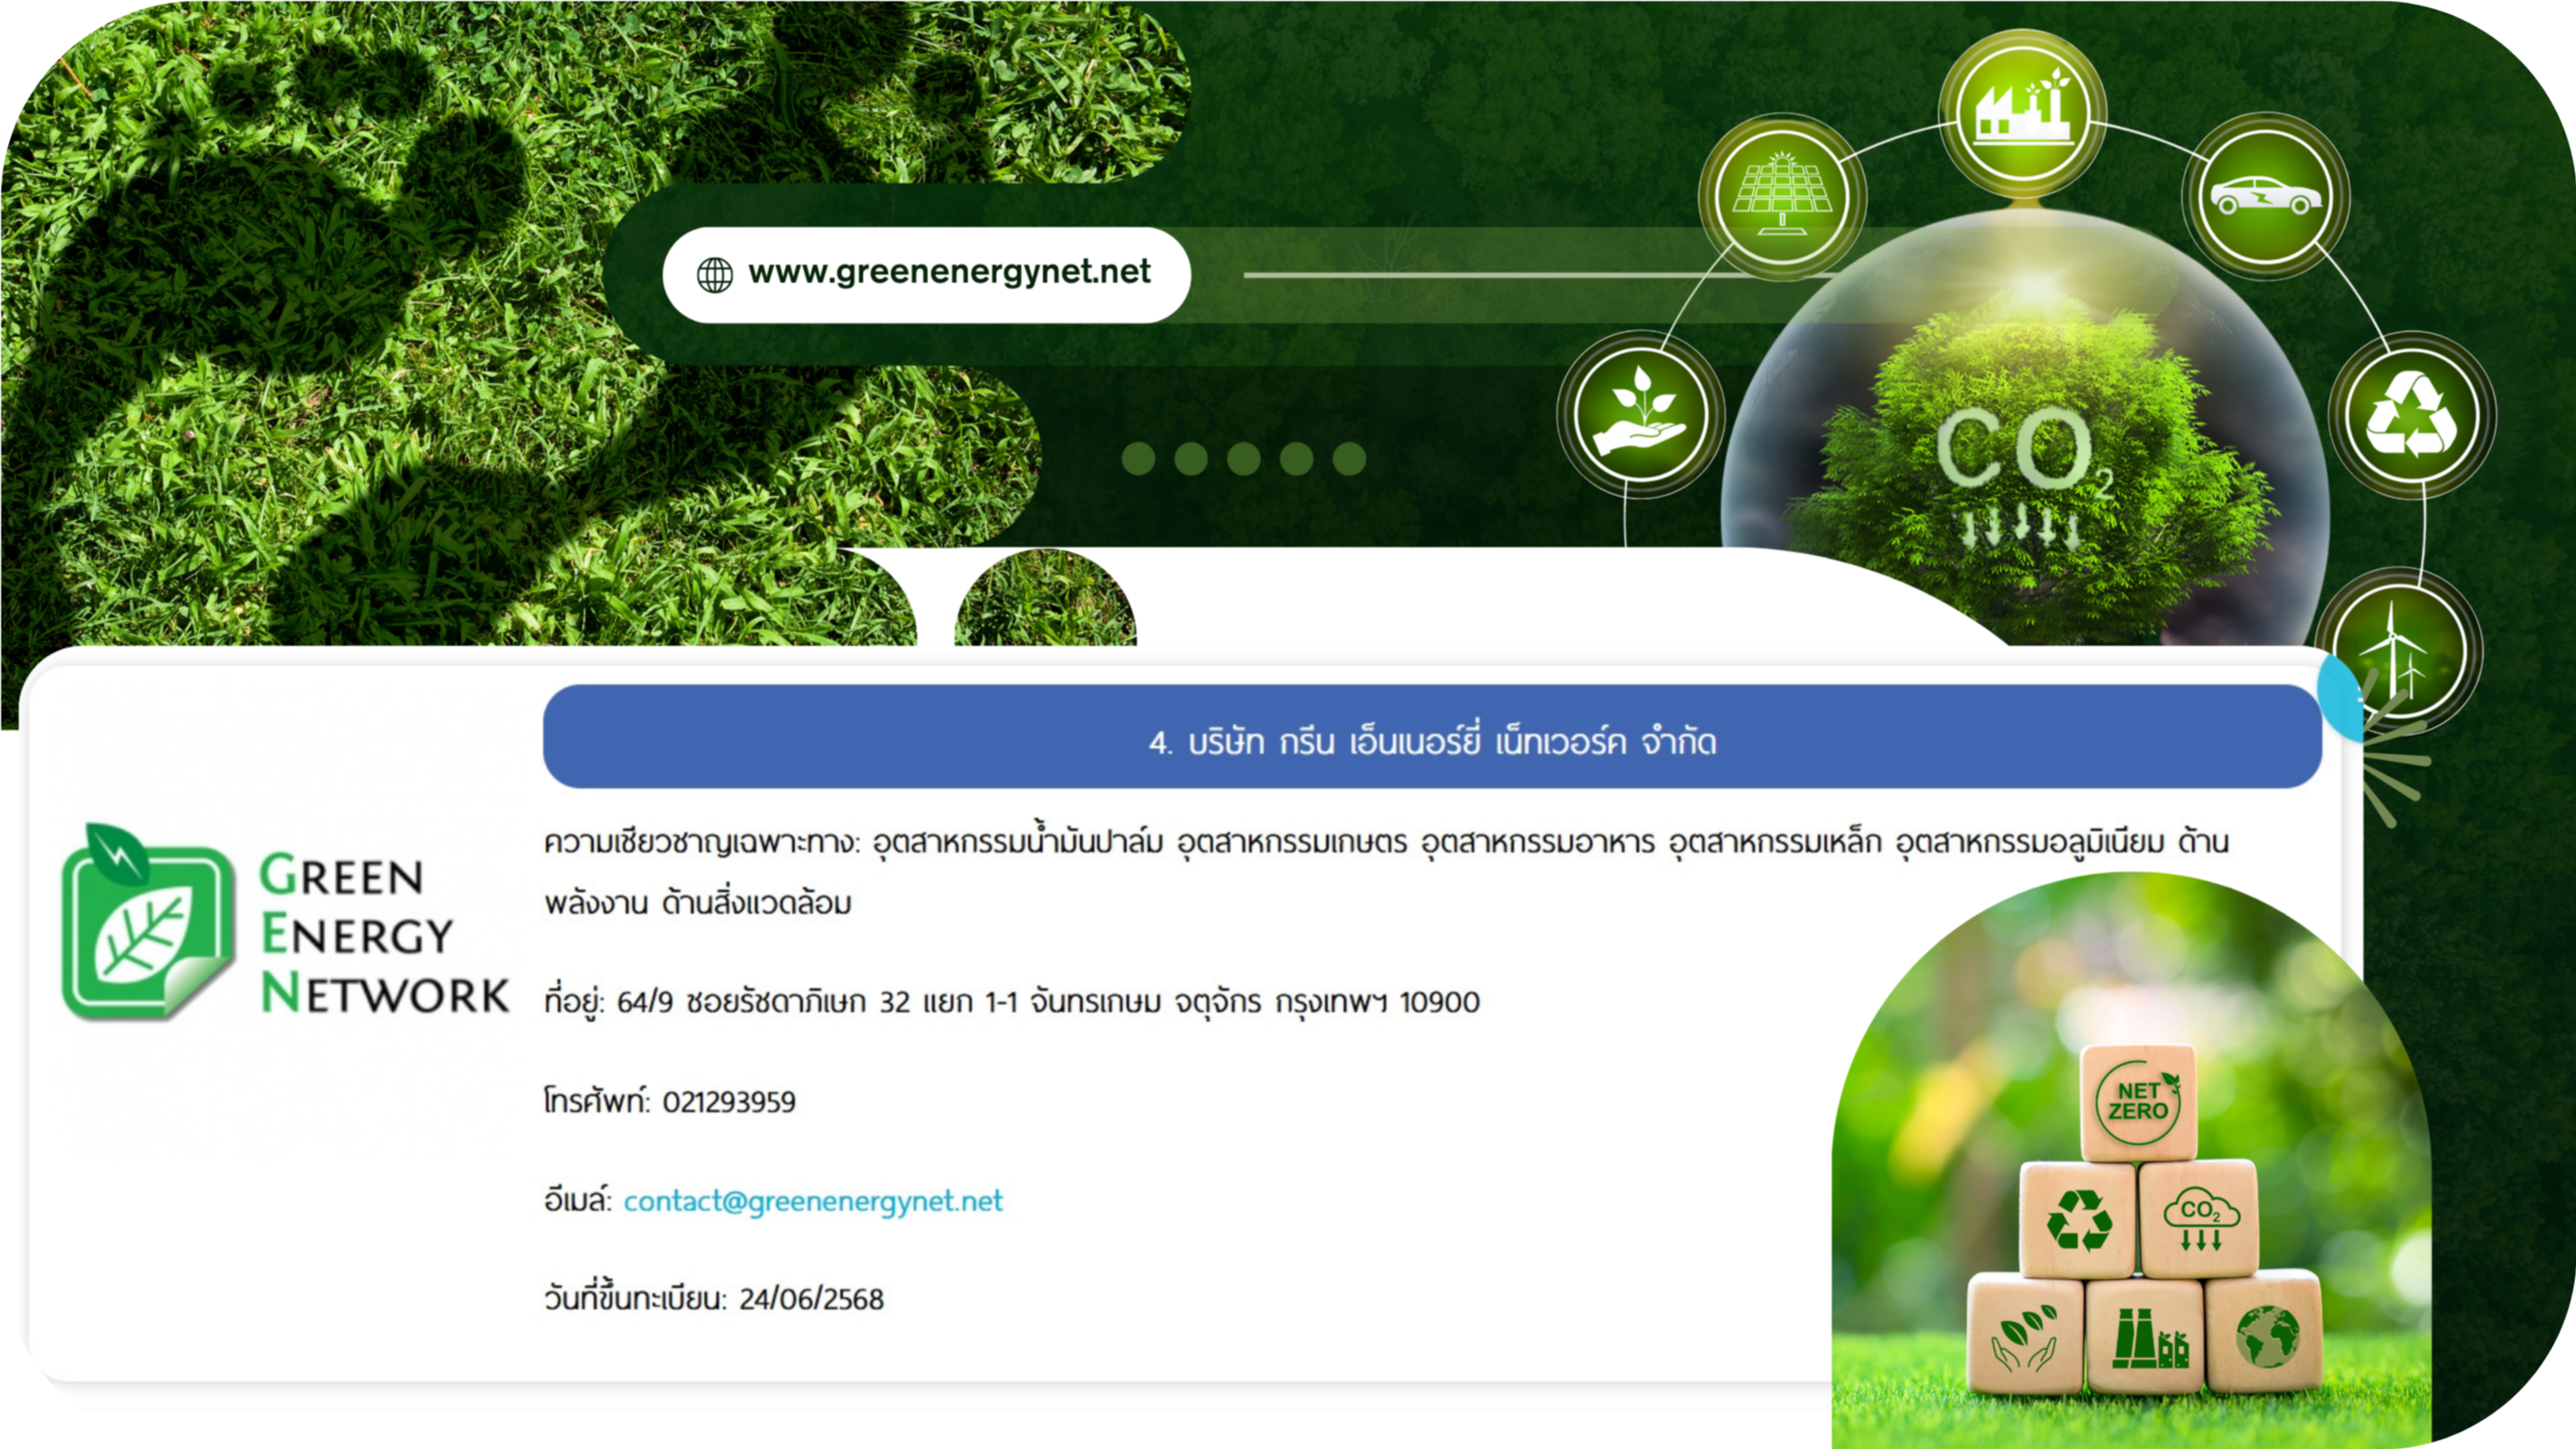Click the hand holding plant icon

pyautogui.click(x=1641, y=414)
